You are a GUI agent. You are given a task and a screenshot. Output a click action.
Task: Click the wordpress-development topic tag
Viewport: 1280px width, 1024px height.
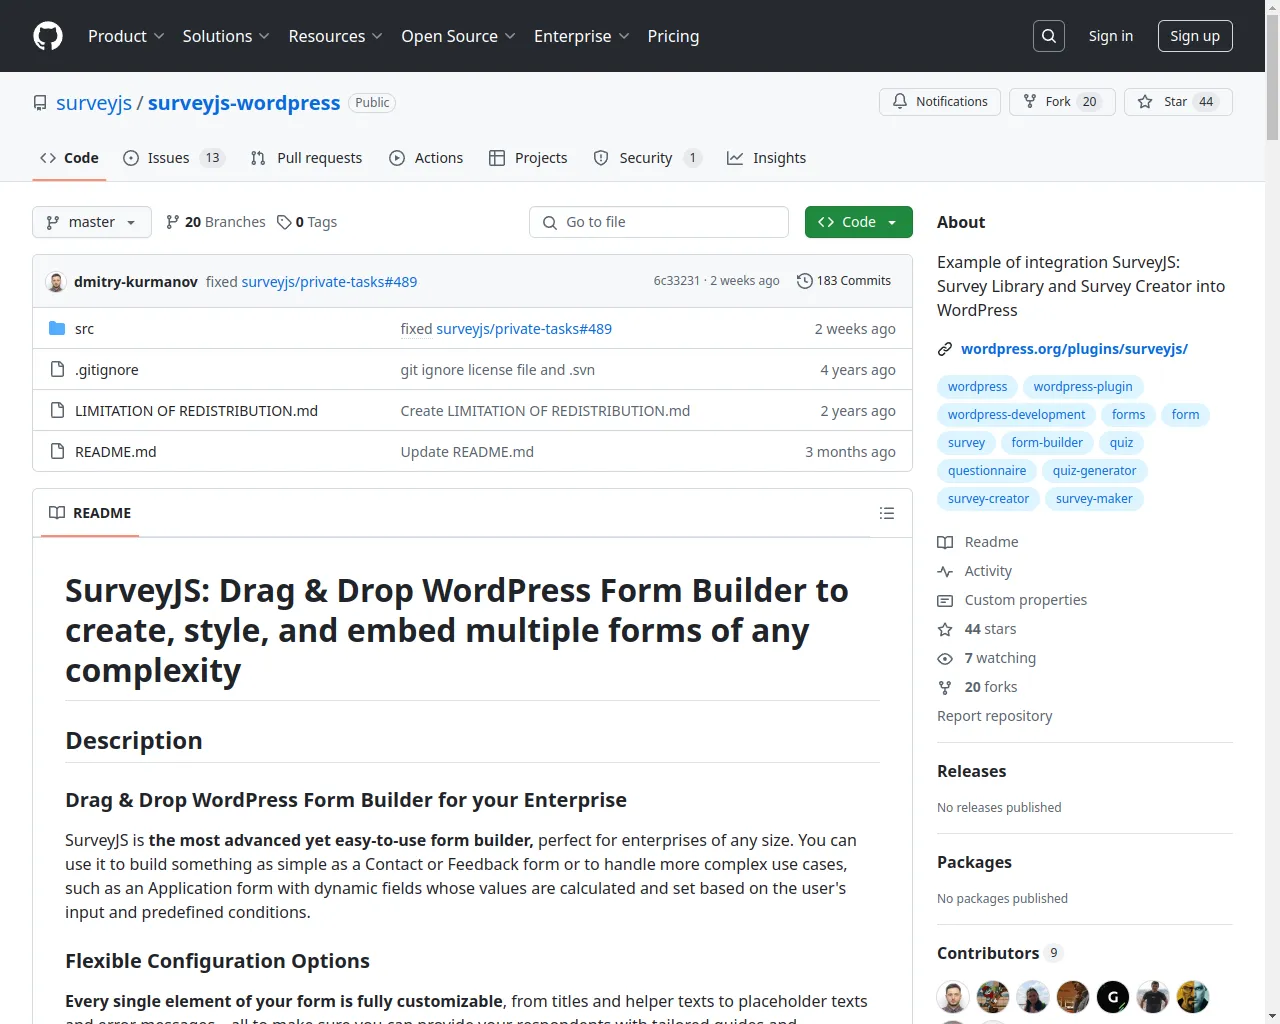1016,415
